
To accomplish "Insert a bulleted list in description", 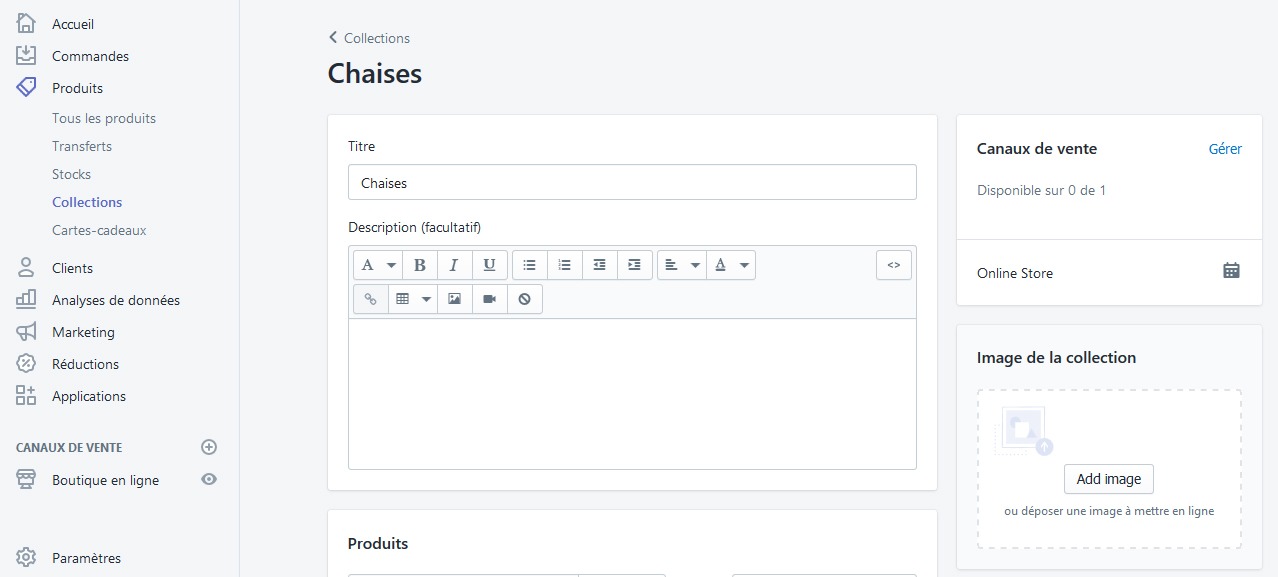I will coord(530,265).
